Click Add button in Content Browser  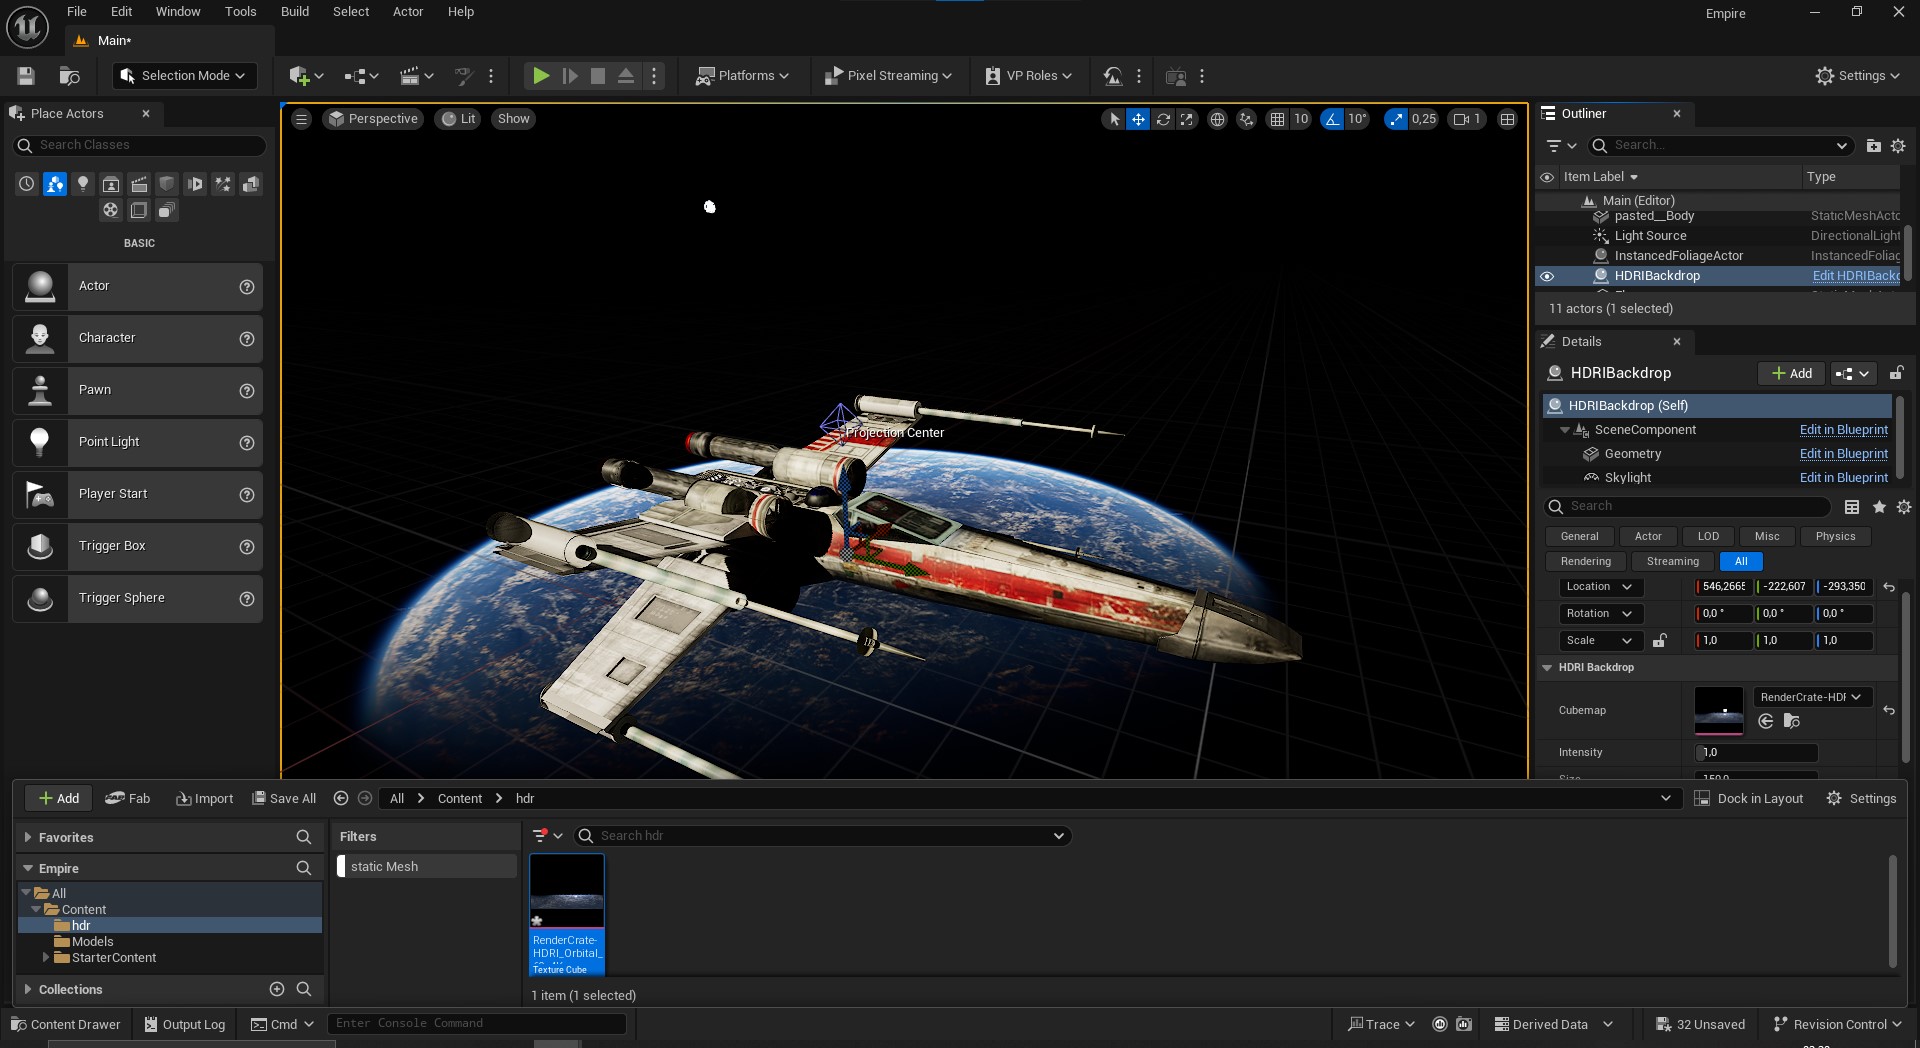pos(59,798)
